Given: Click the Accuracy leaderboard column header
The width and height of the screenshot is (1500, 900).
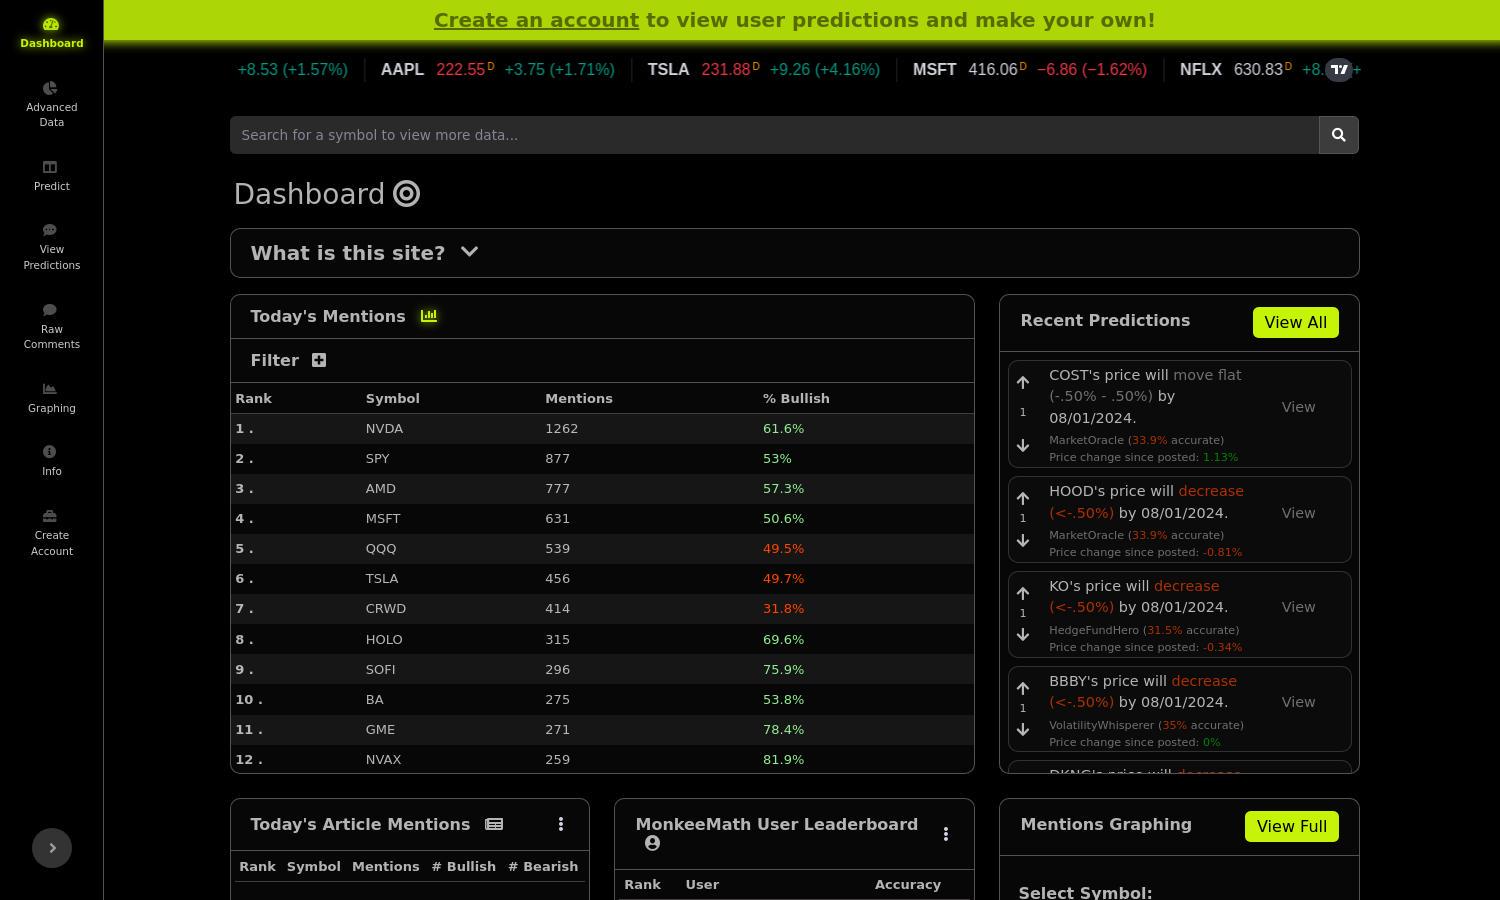Looking at the screenshot, I should (907, 884).
